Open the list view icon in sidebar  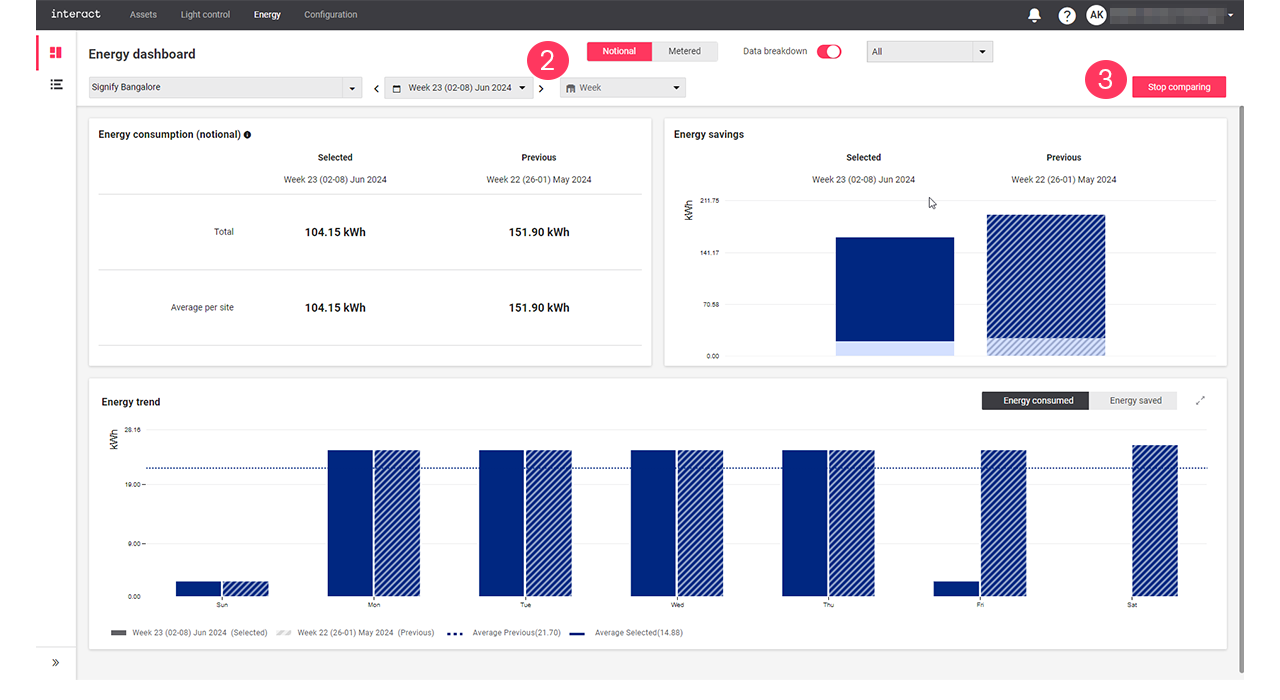tap(56, 84)
